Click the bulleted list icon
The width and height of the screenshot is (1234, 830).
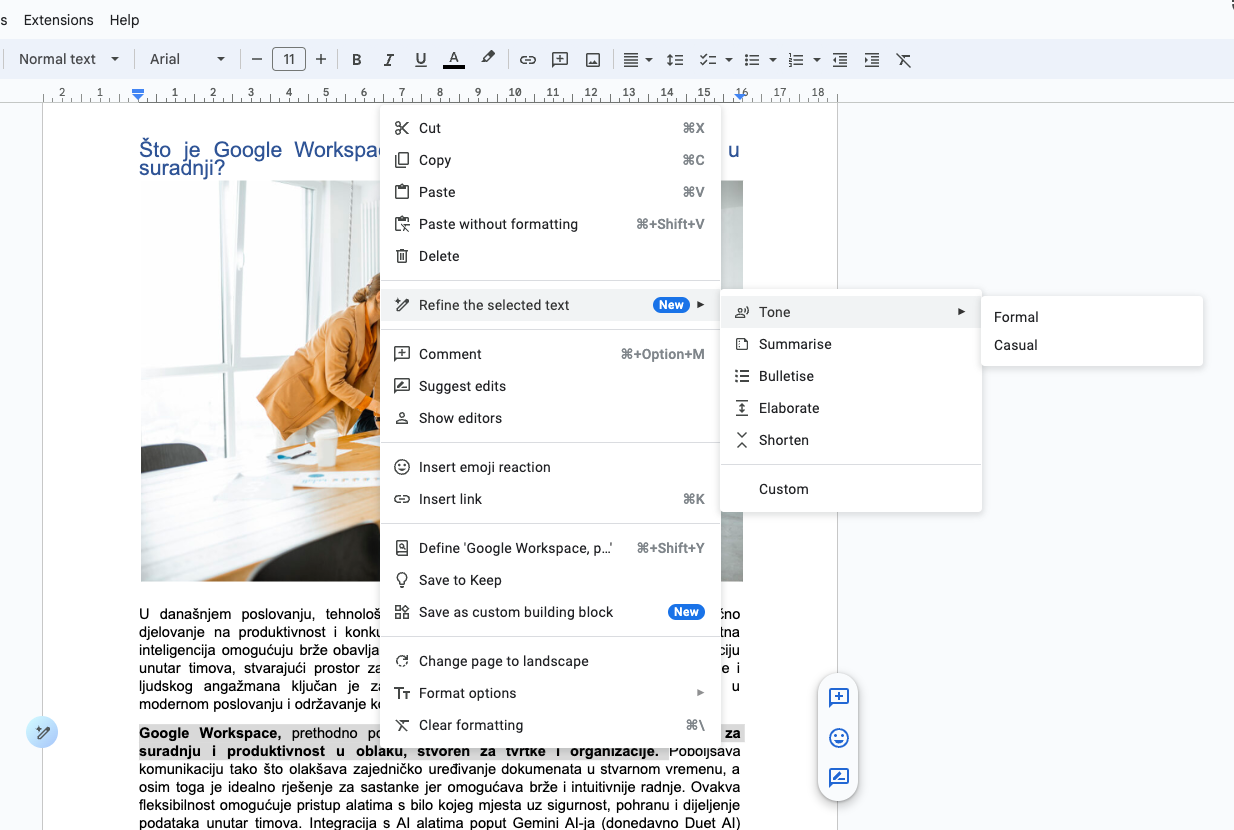point(753,60)
